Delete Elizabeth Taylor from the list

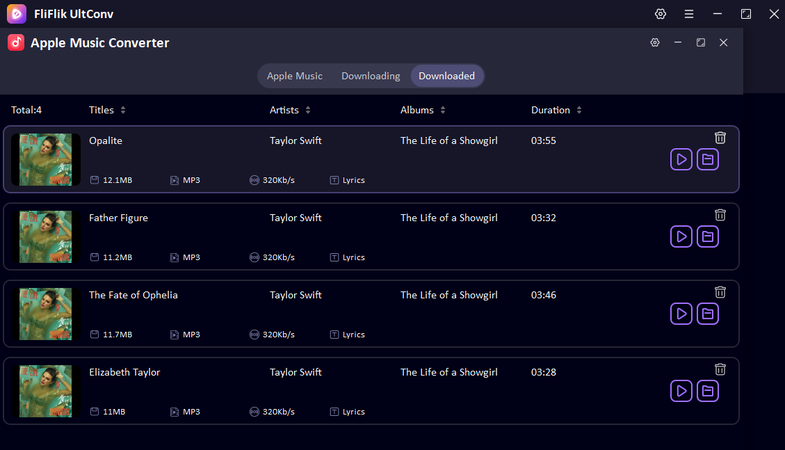pyautogui.click(x=720, y=369)
